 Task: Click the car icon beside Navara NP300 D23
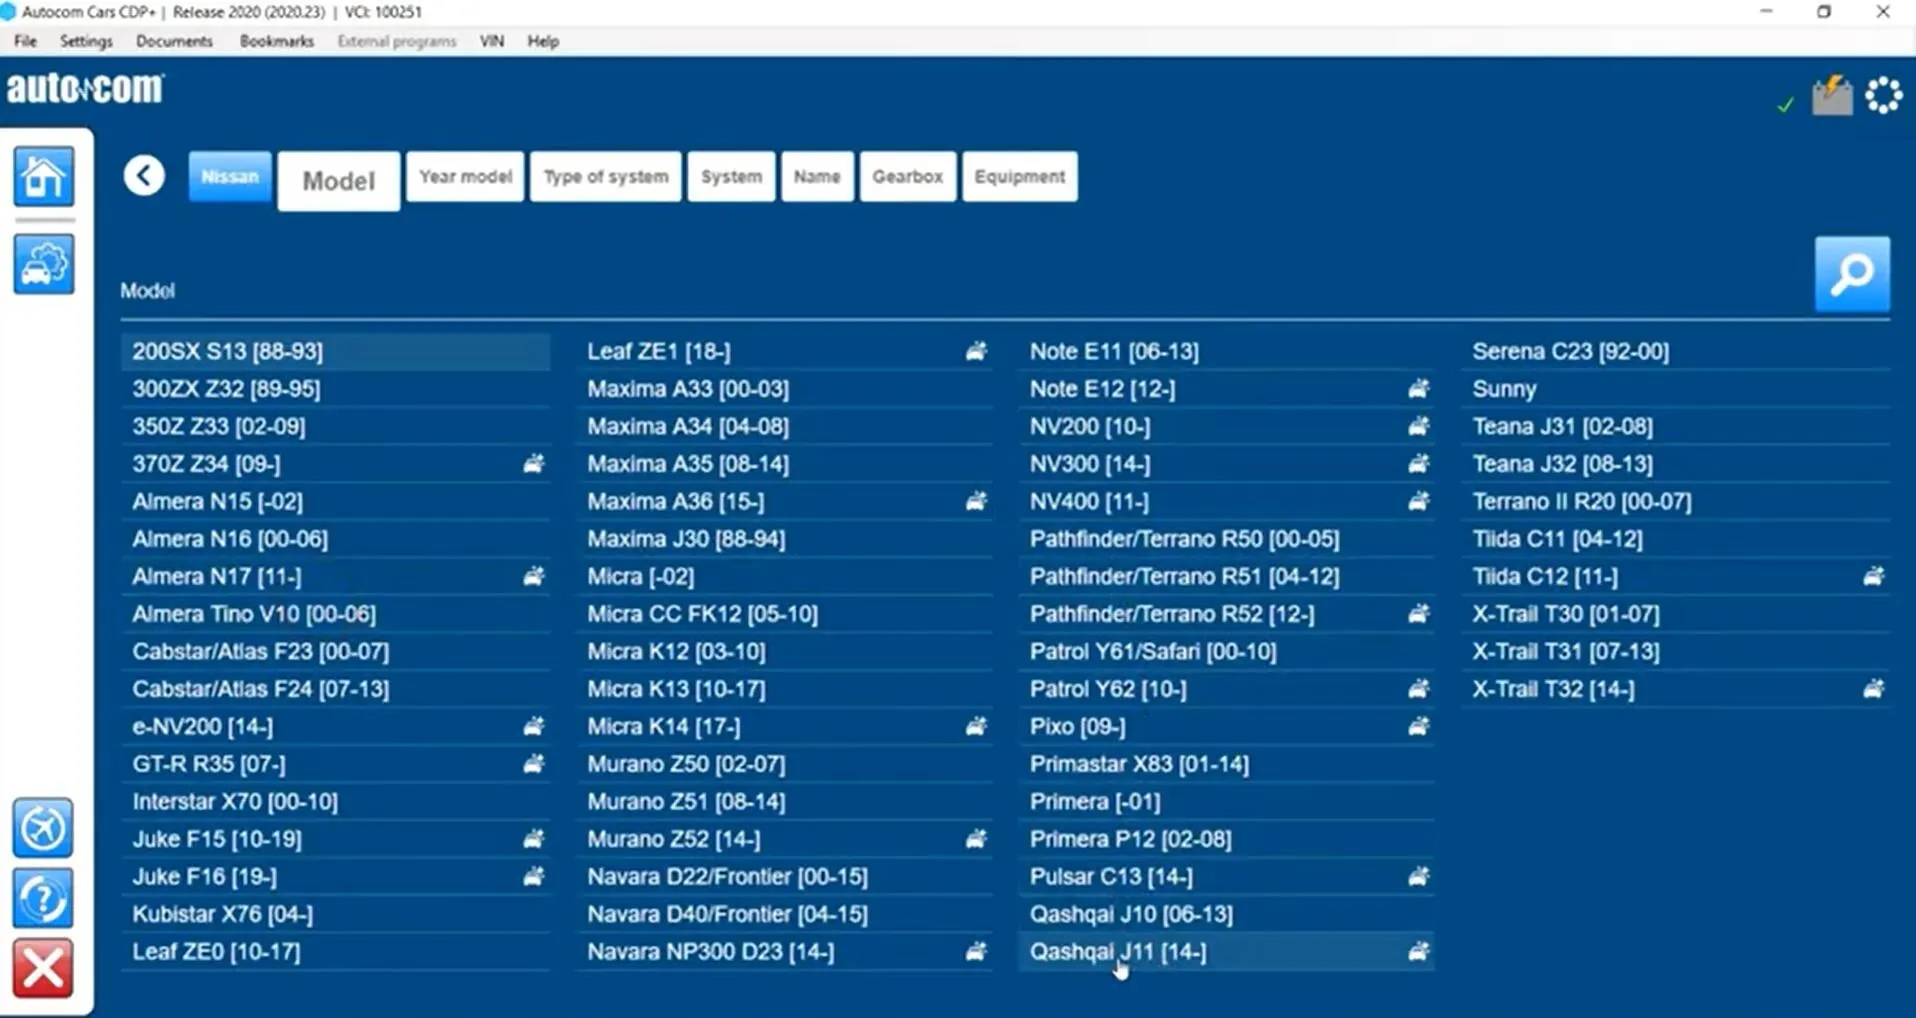[976, 952]
